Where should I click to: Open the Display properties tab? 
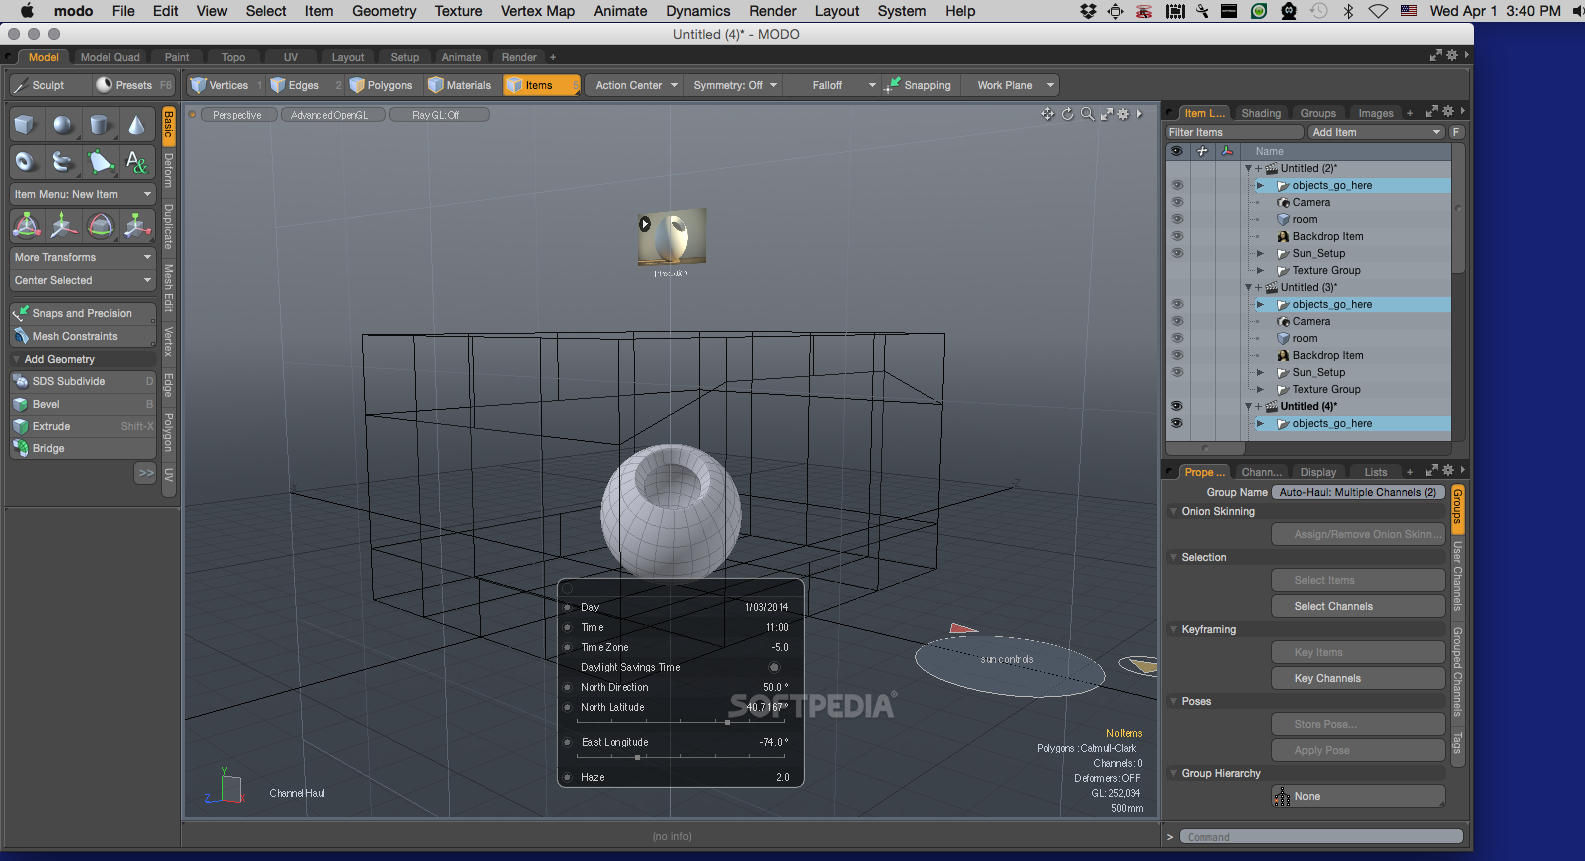[x=1318, y=472]
